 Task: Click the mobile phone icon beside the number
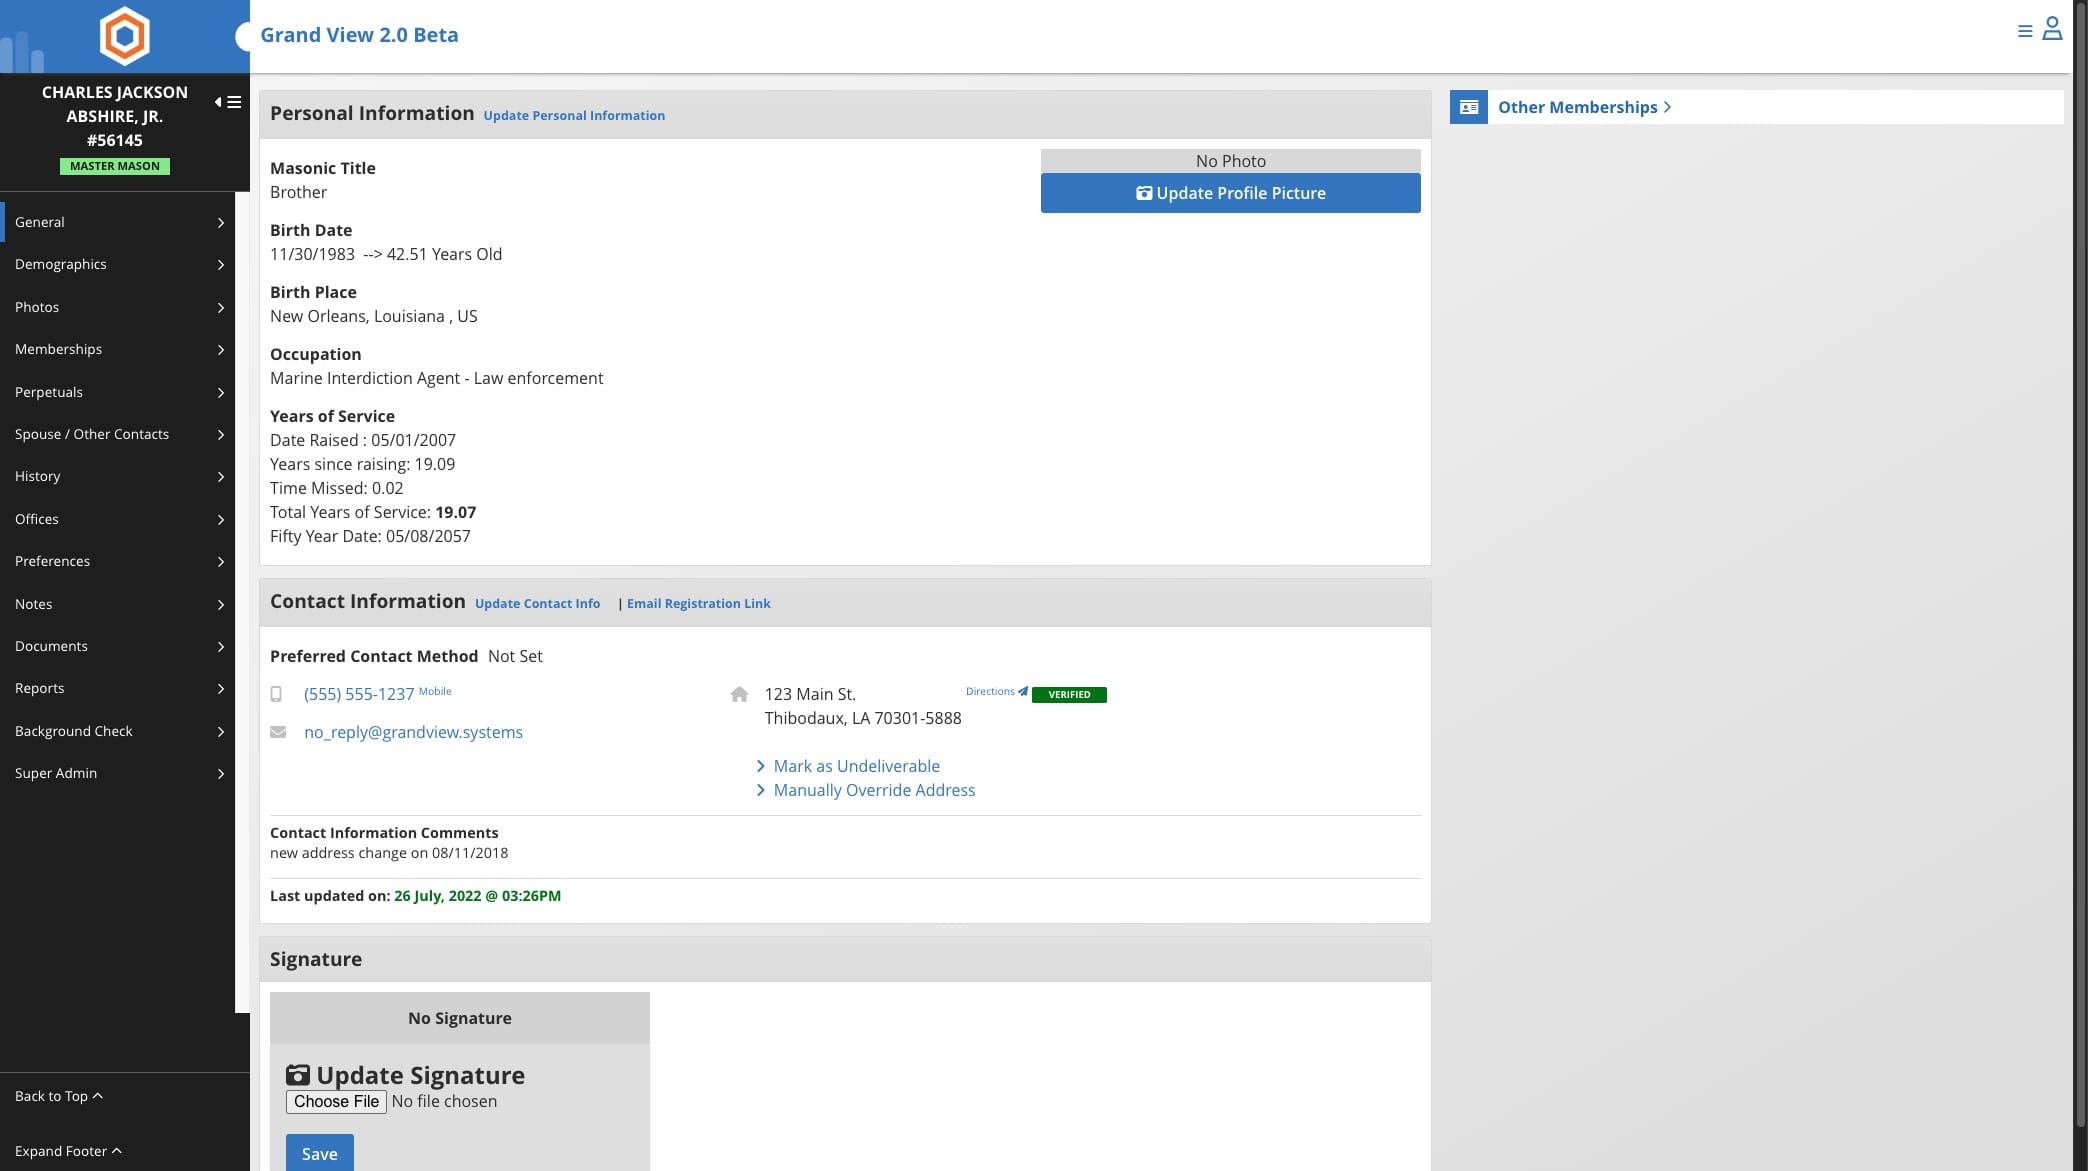[x=276, y=694]
